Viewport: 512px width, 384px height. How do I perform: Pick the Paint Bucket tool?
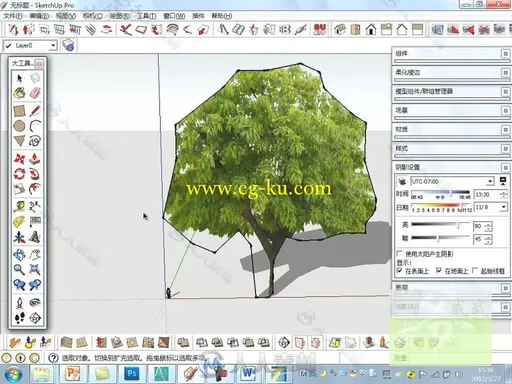click(x=19, y=93)
